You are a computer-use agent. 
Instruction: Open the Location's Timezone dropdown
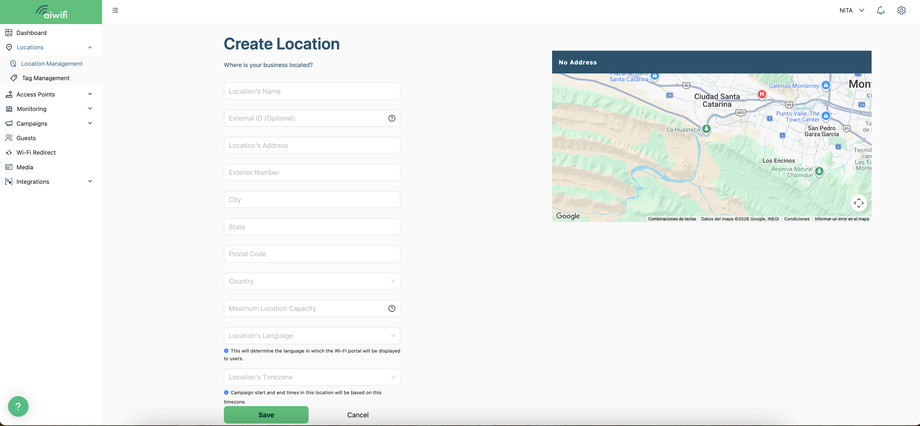click(312, 377)
